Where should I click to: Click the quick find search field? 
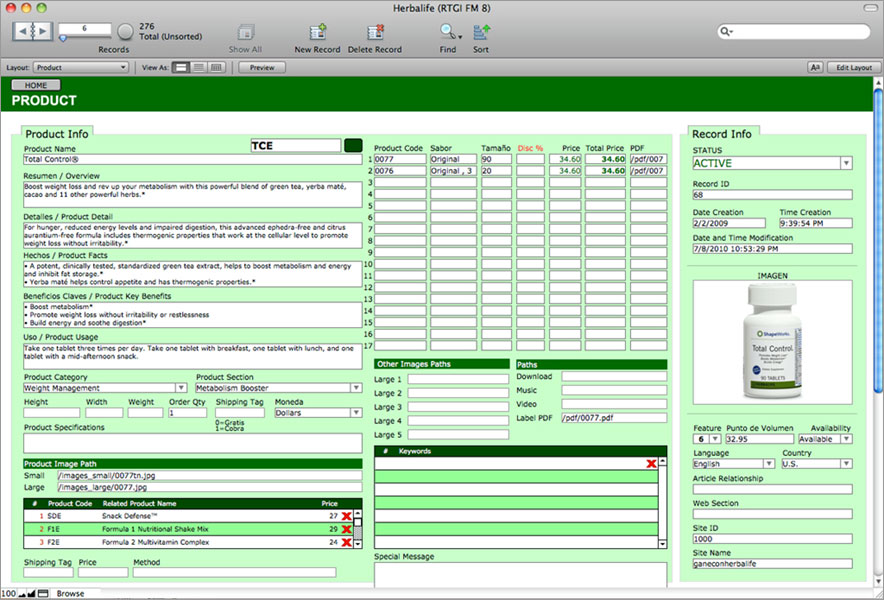tap(794, 32)
